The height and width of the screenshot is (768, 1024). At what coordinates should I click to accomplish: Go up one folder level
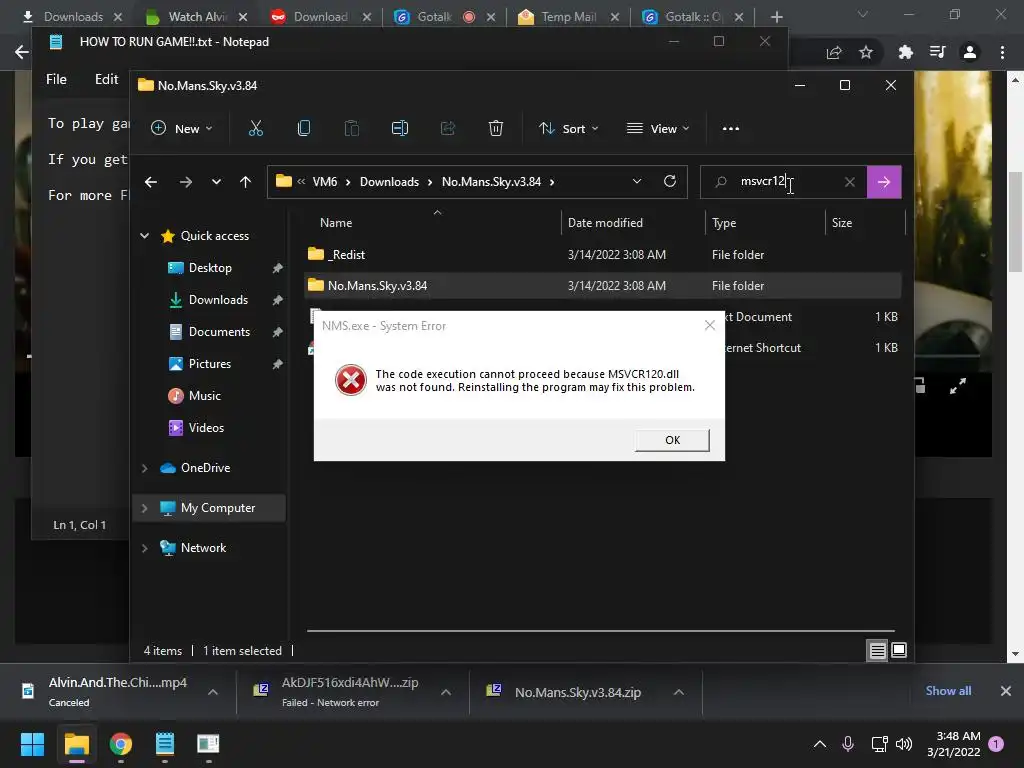(246, 182)
